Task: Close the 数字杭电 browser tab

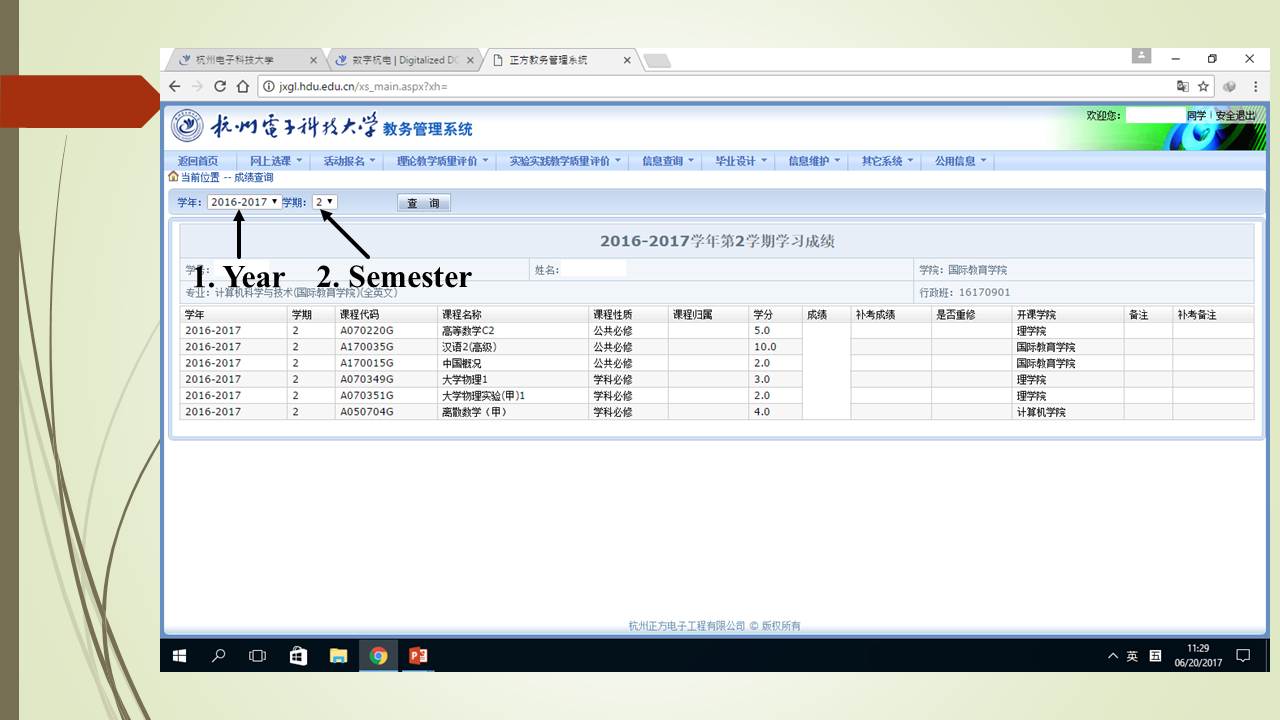Action: (x=470, y=60)
